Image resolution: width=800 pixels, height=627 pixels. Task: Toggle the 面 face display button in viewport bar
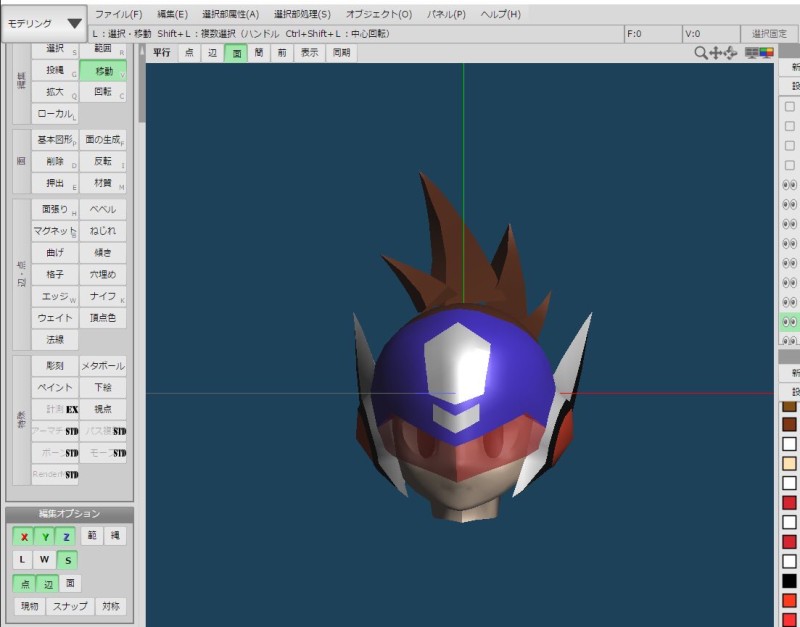237,52
